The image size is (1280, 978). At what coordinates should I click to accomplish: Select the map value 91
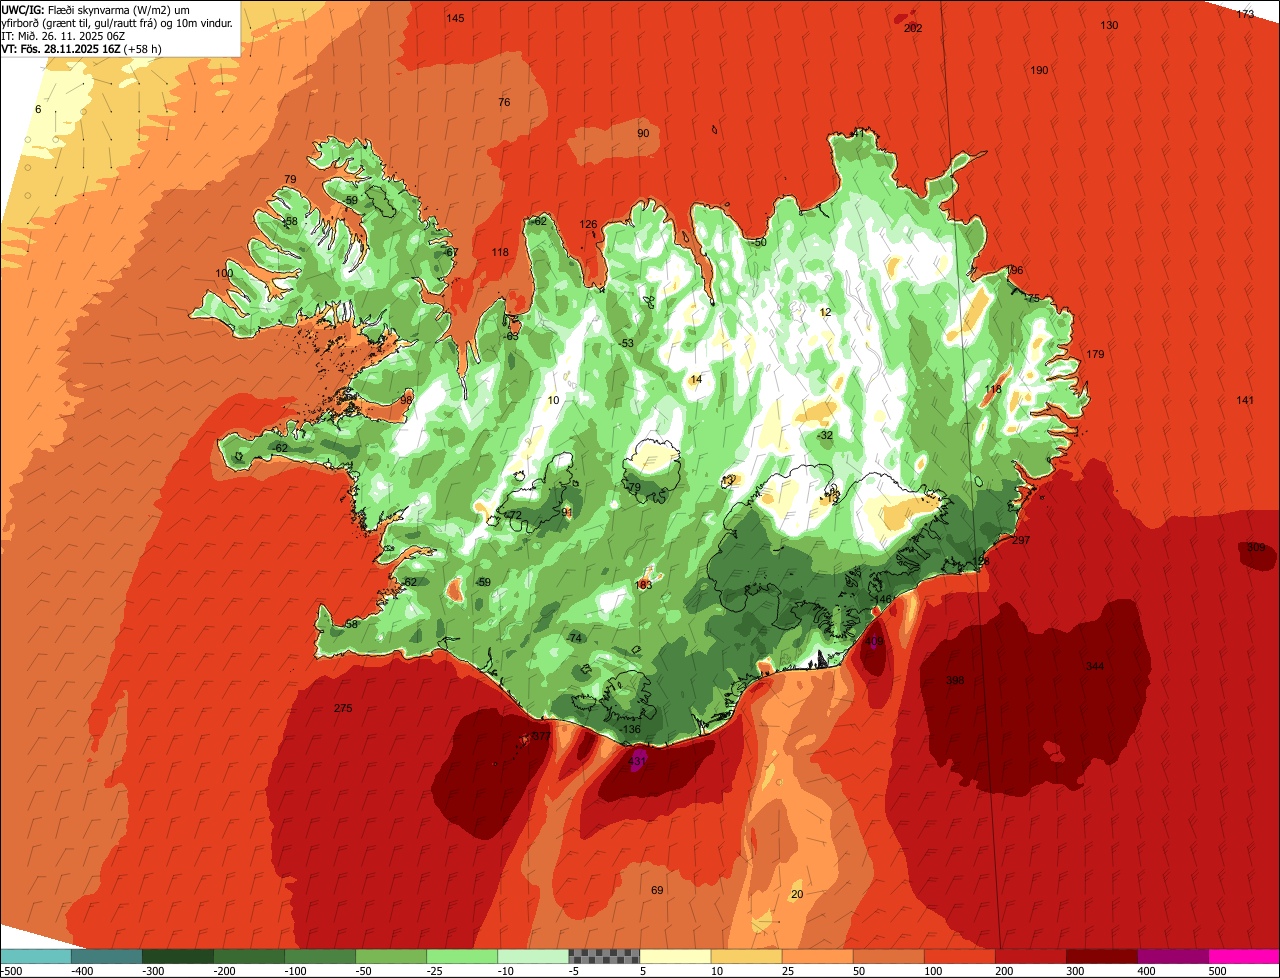567,512
